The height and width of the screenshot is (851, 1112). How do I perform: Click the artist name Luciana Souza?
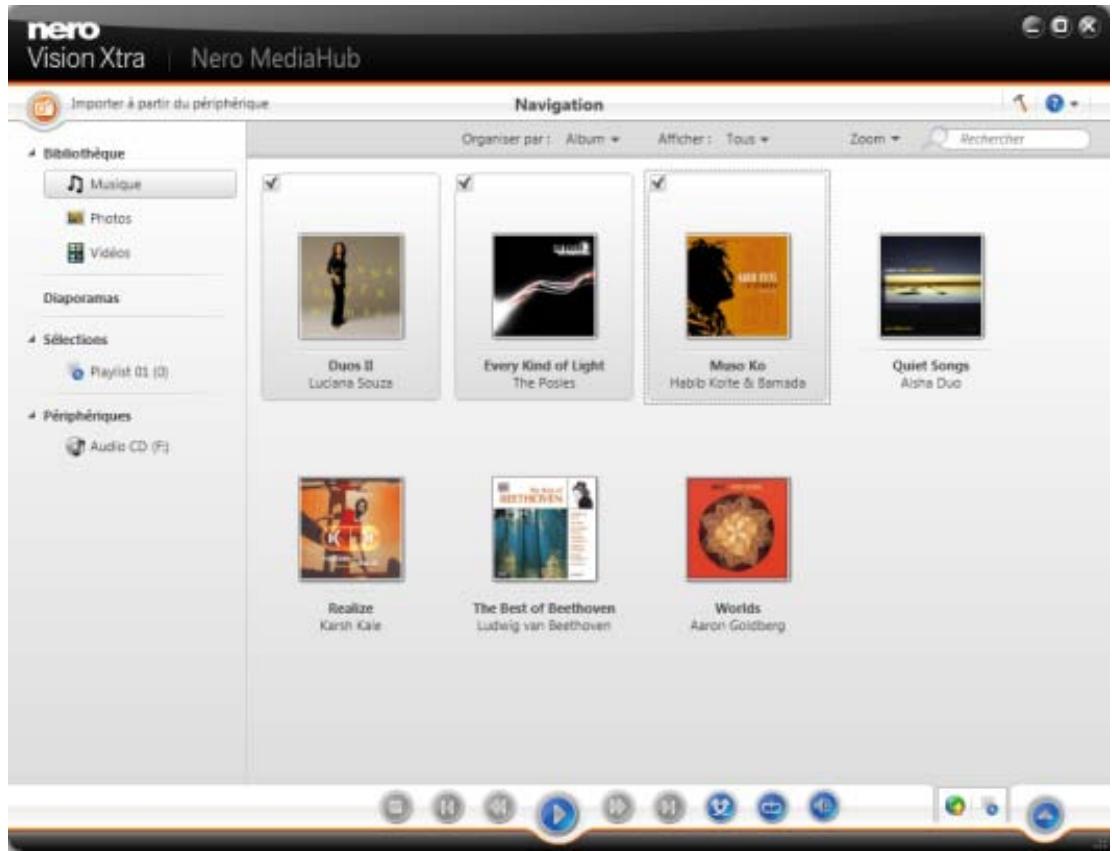point(350,383)
